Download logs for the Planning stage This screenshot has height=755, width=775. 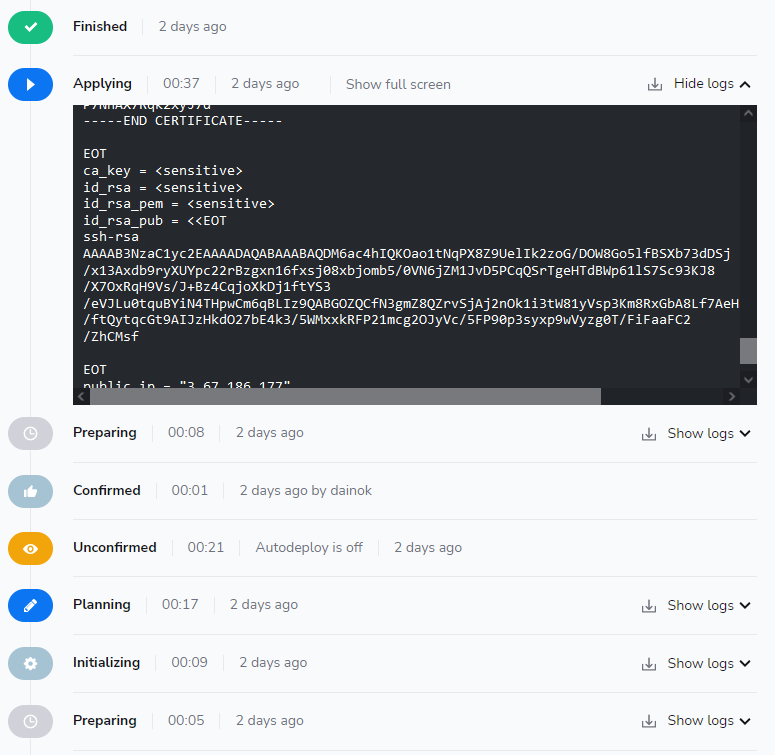(x=649, y=606)
